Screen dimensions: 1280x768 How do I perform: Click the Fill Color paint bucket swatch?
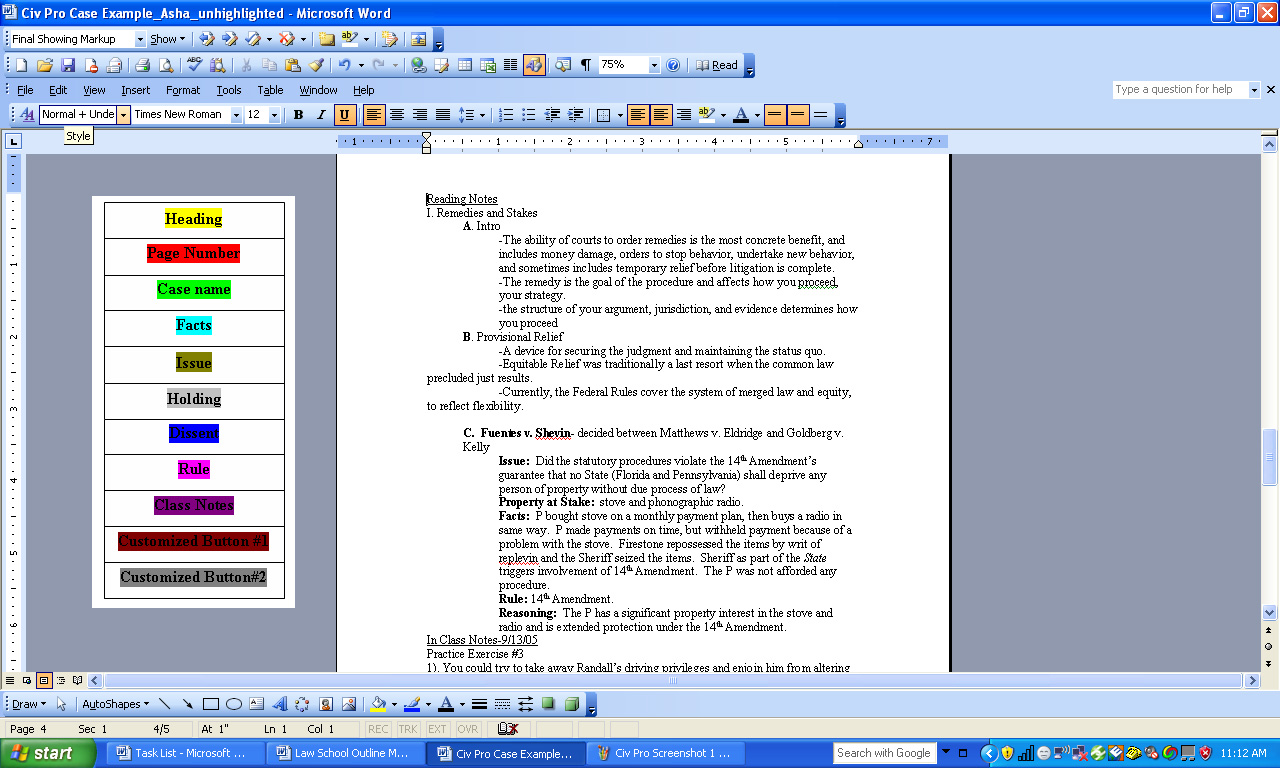378,704
